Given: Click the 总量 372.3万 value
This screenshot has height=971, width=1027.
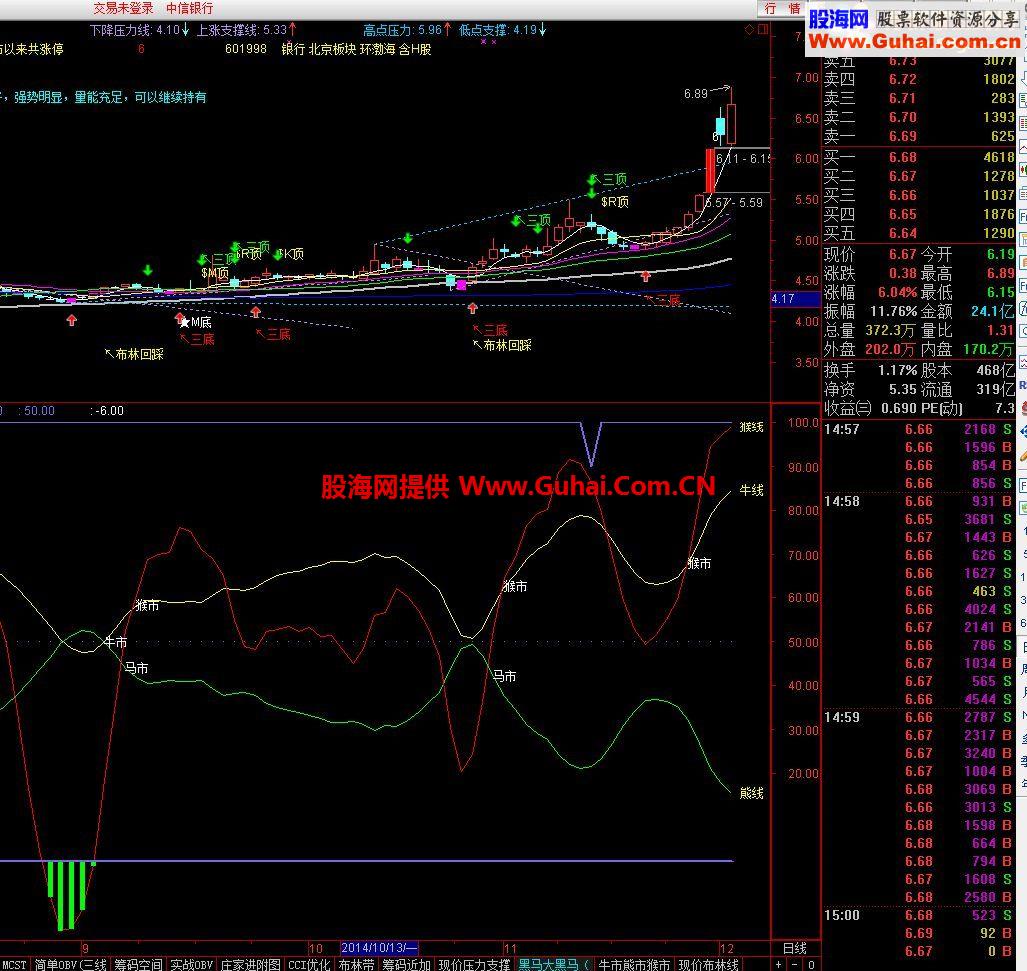Looking at the screenshot, I should 890,331.
